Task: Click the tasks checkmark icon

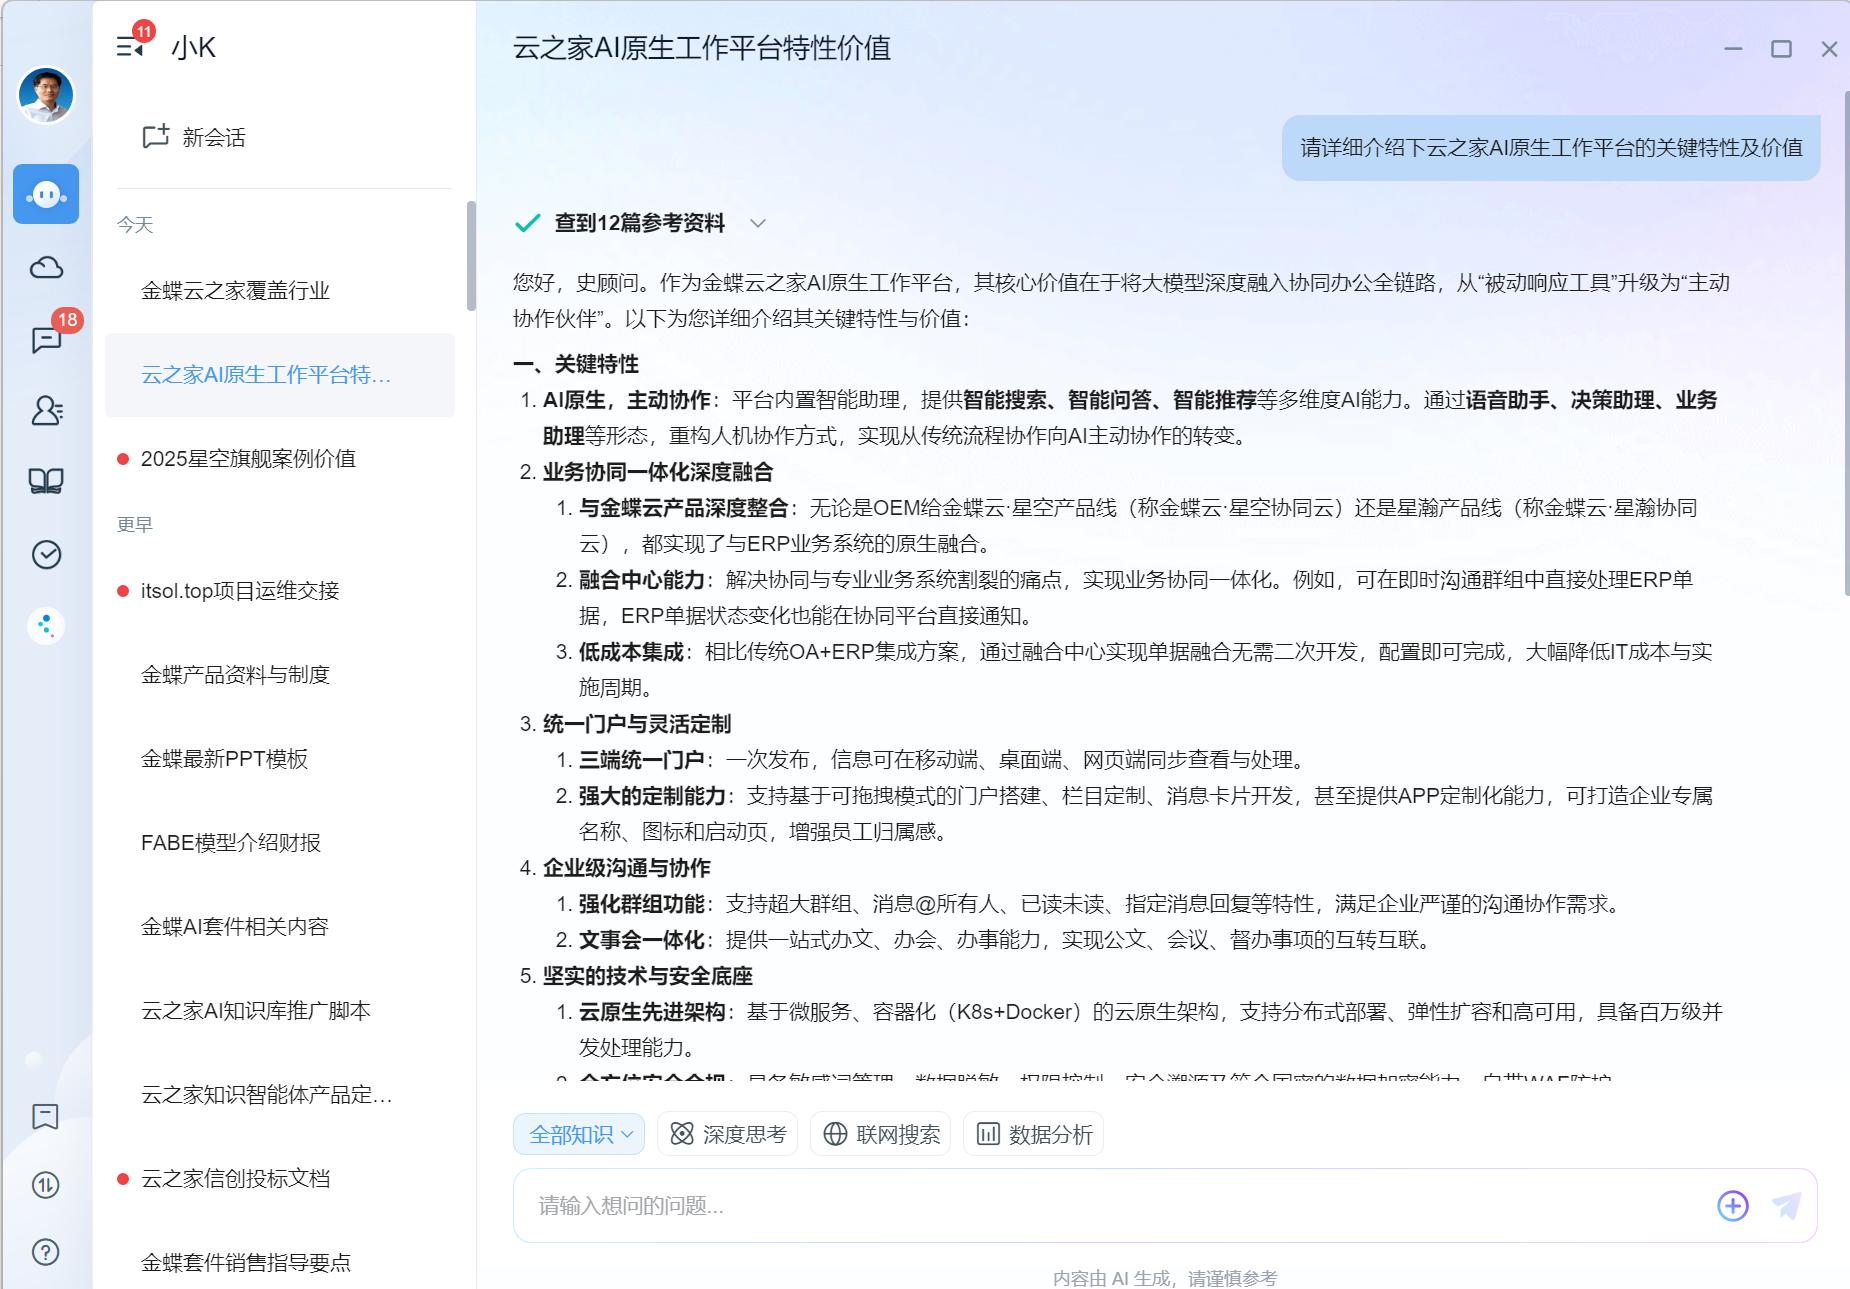Action: point(46,554)
